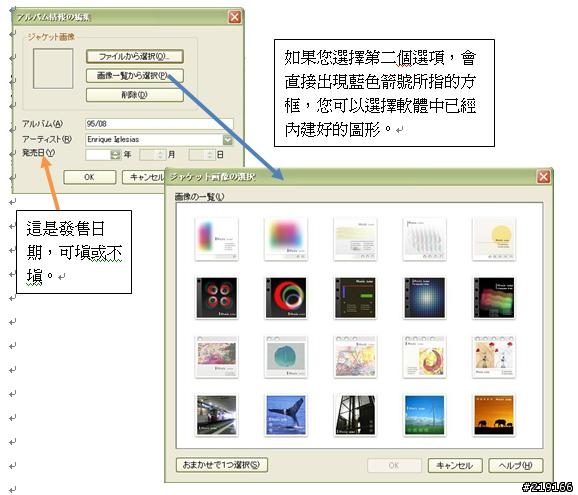Click the release day stepper field

[x=202, y=154]
